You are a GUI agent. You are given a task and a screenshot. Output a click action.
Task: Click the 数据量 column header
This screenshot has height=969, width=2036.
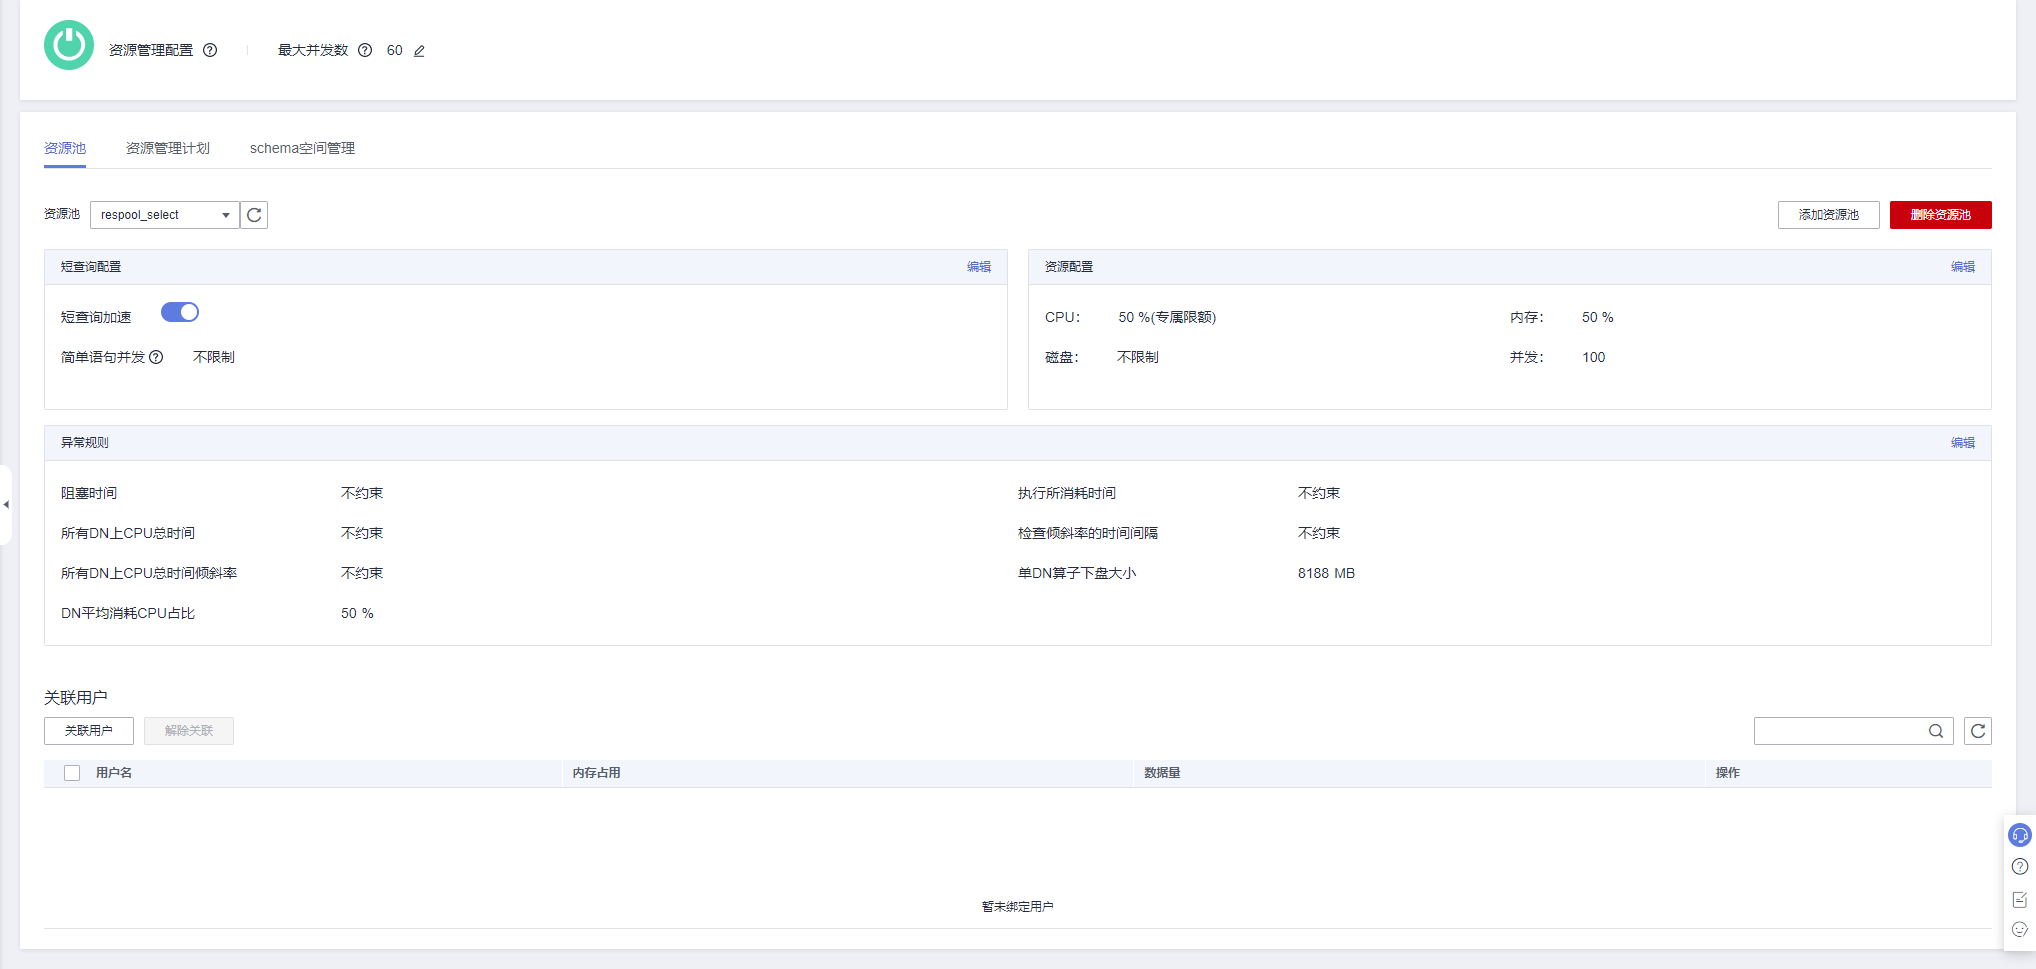click(x=1163, y=773)
